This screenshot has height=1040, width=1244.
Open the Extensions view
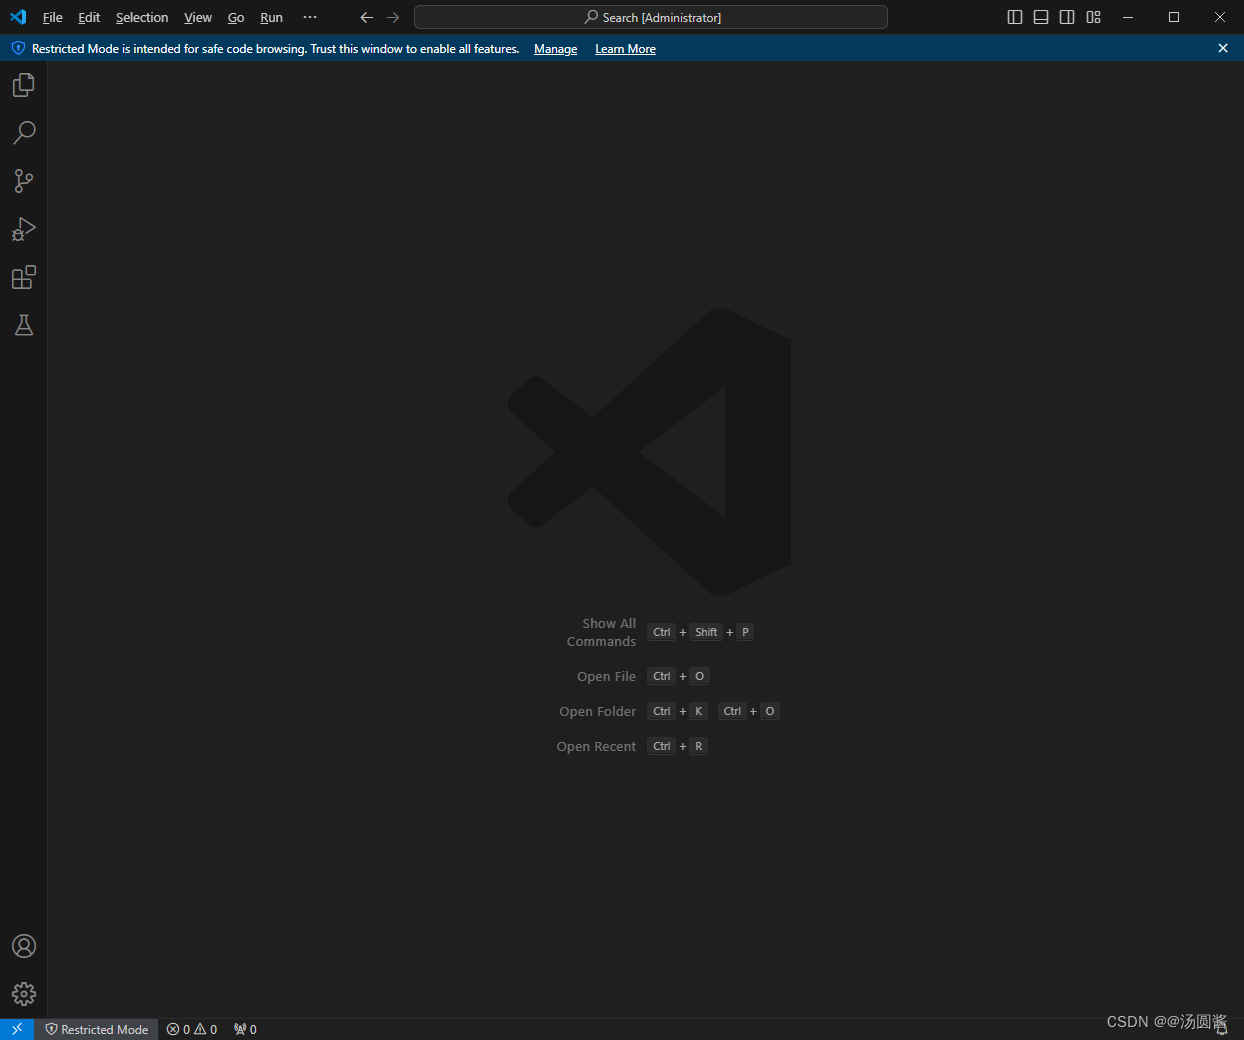[x=24, y=277]
